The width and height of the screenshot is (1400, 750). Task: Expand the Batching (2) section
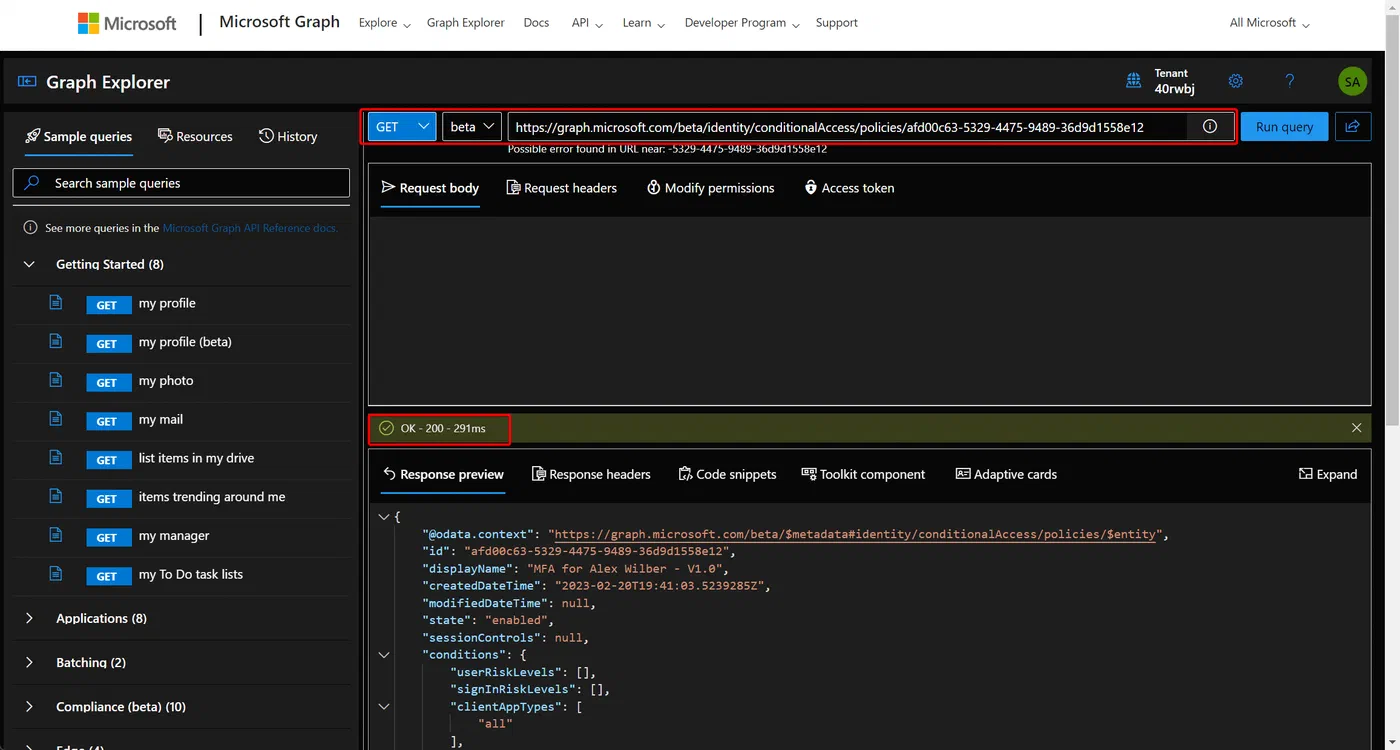click(x=30, y=662)
